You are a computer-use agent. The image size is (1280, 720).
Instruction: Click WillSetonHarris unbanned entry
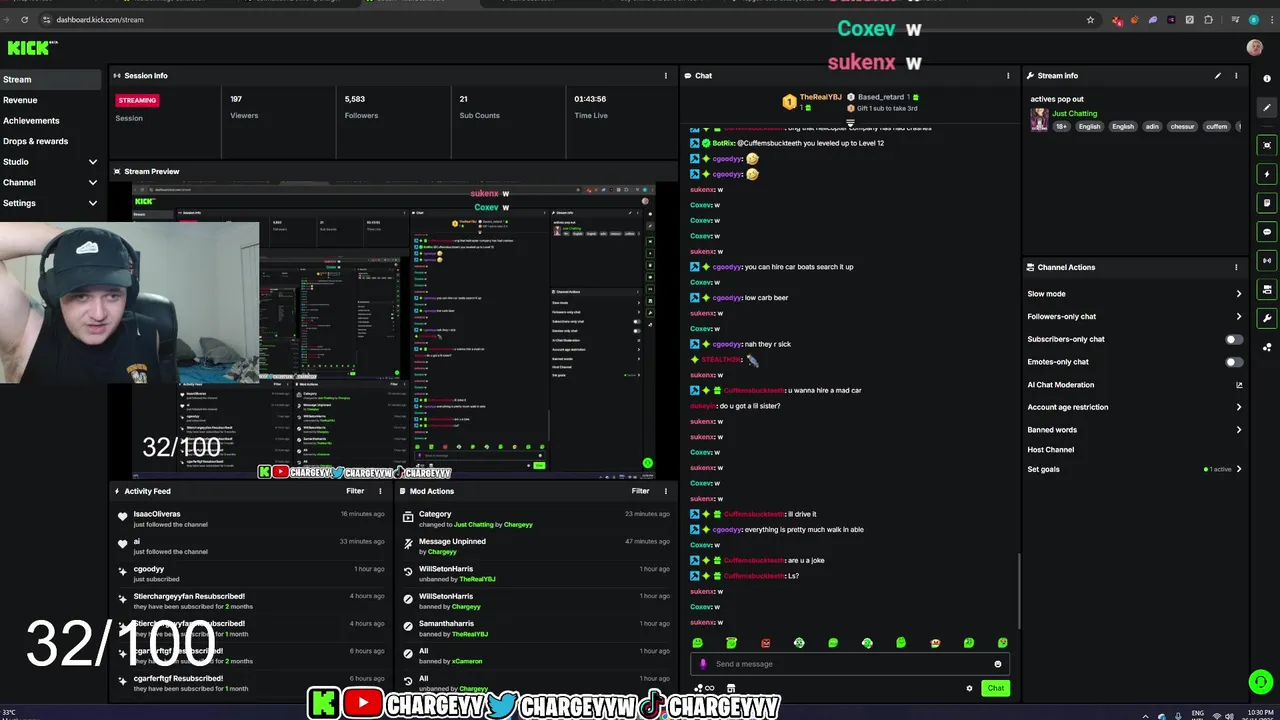(x=536, y=573)
